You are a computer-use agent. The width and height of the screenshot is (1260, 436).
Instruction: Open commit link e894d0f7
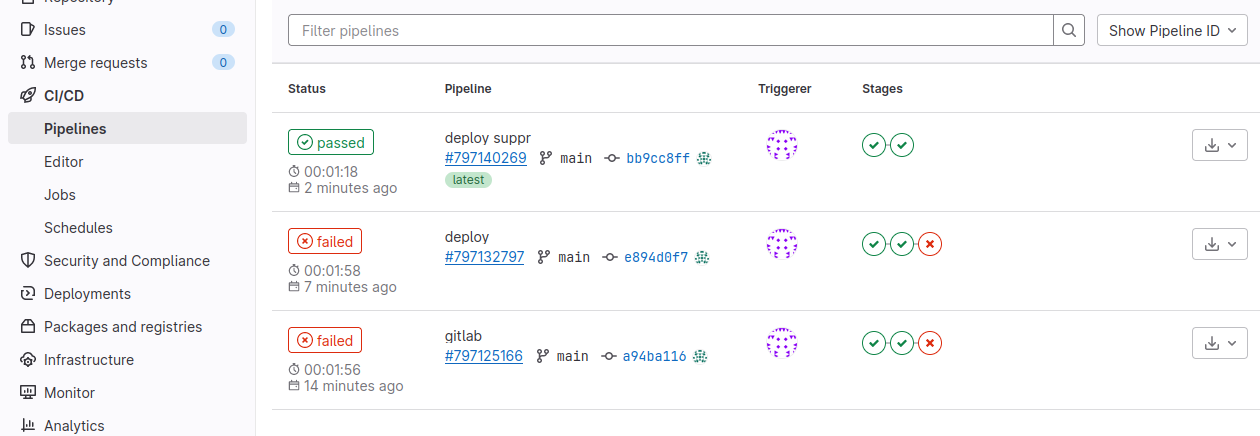coord(656,257)
